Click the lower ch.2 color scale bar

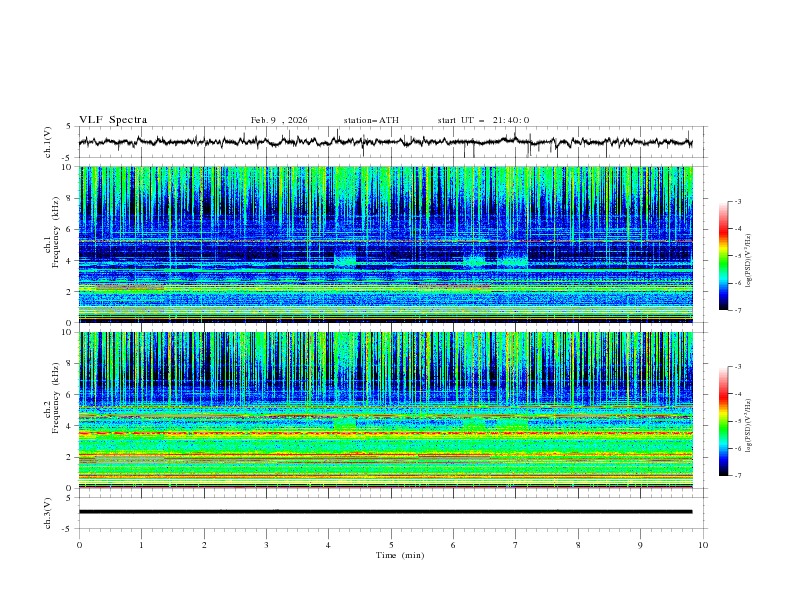pyautogui.click(x=723, y=421)
